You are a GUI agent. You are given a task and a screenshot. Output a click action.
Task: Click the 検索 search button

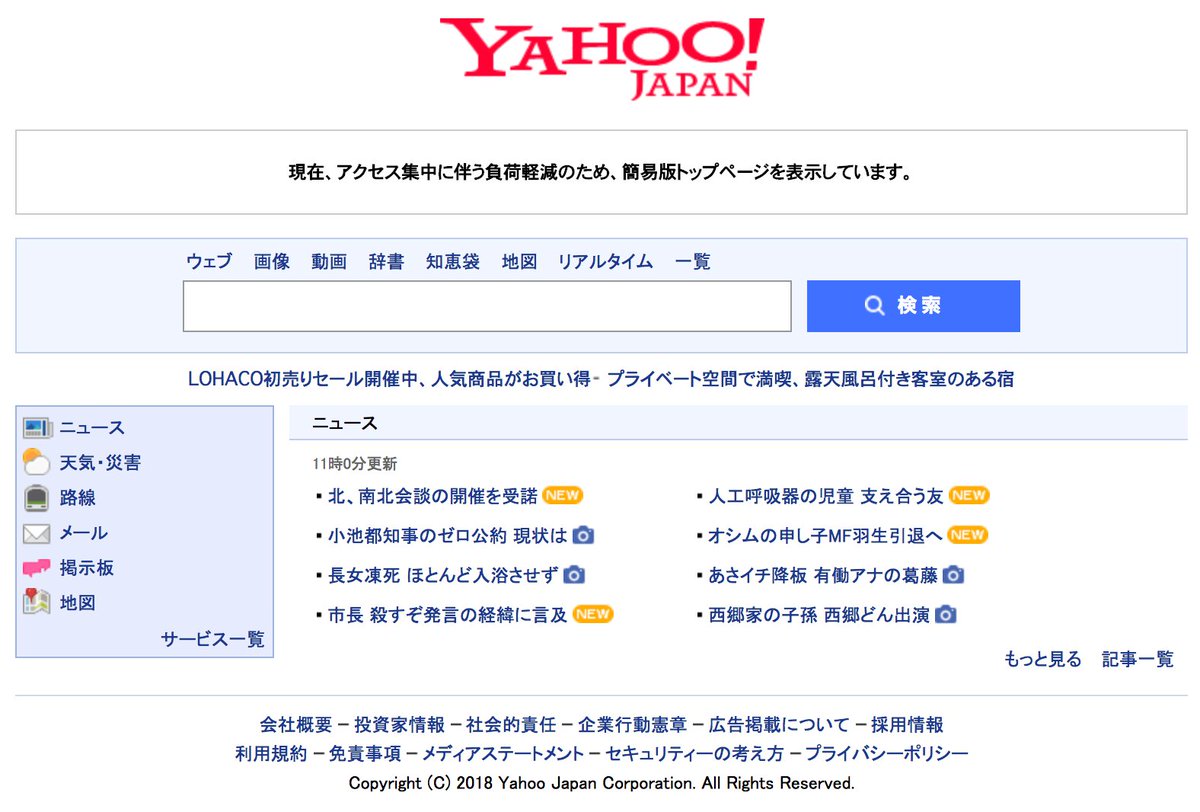coord(913,306)
